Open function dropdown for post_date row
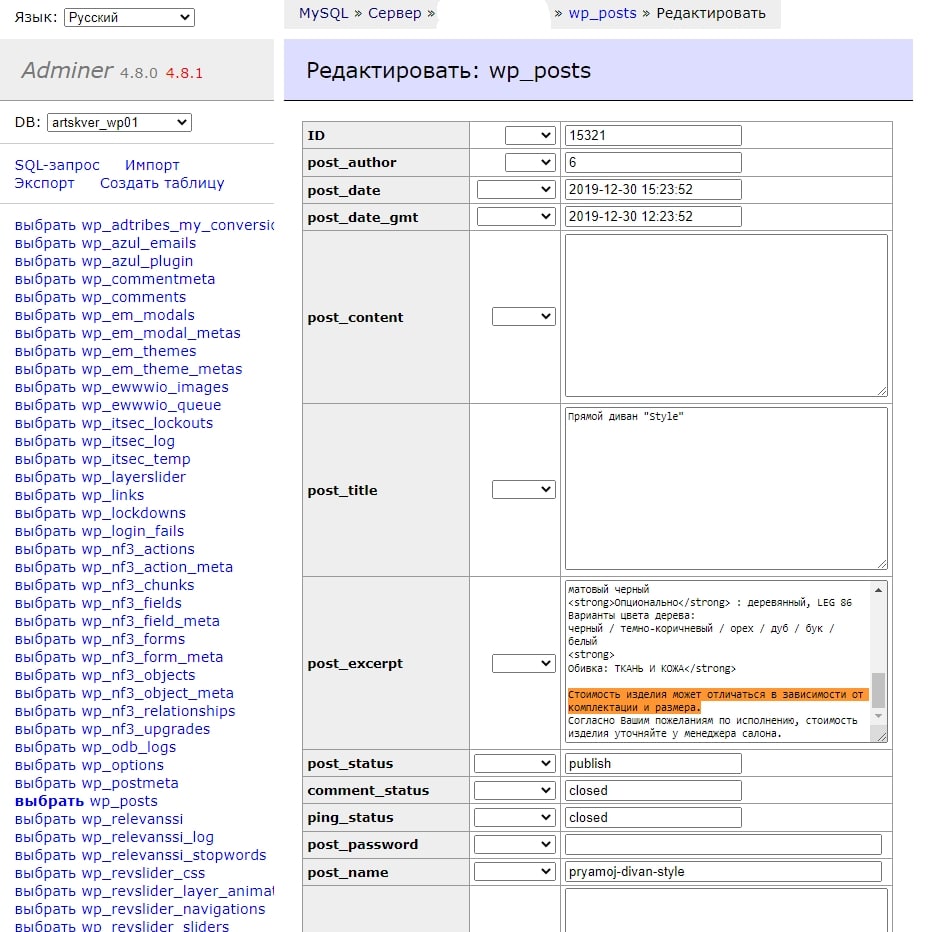The image size is (939, 932). pos(516,190)
